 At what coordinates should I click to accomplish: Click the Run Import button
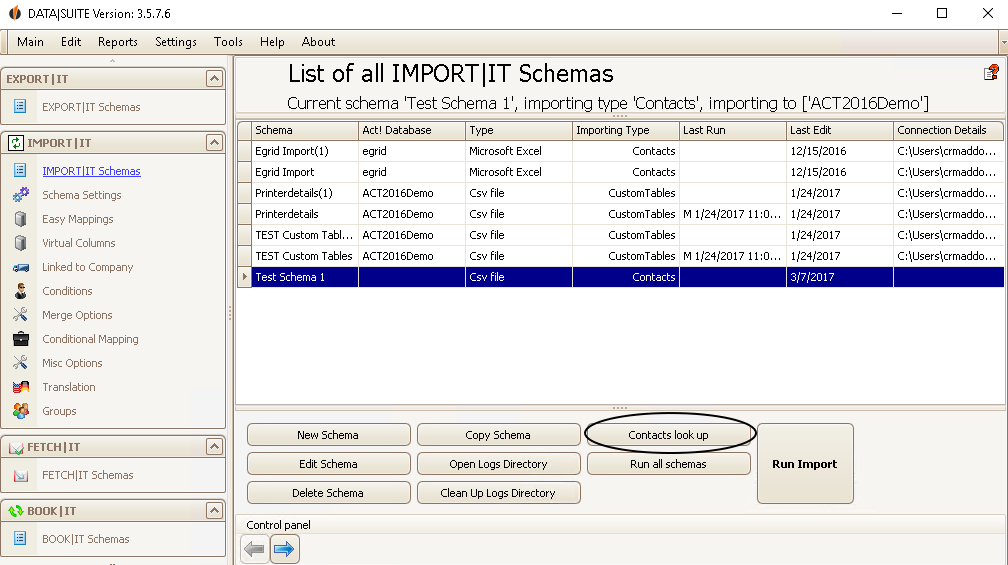coord(805,463)
